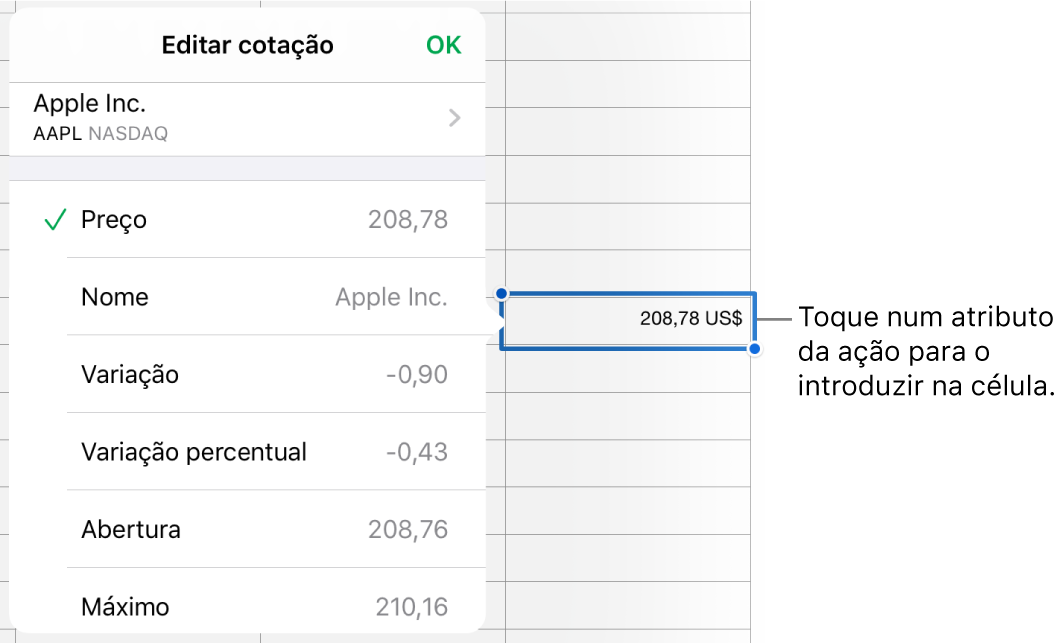Select the Nome attribute
The height and width of the screenshot is (644, 1061).
(x=114, y=297)
